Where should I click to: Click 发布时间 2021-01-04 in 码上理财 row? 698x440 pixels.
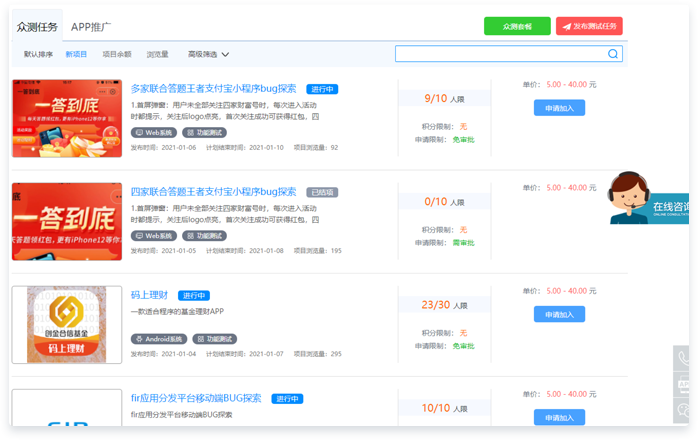point(163,354)
